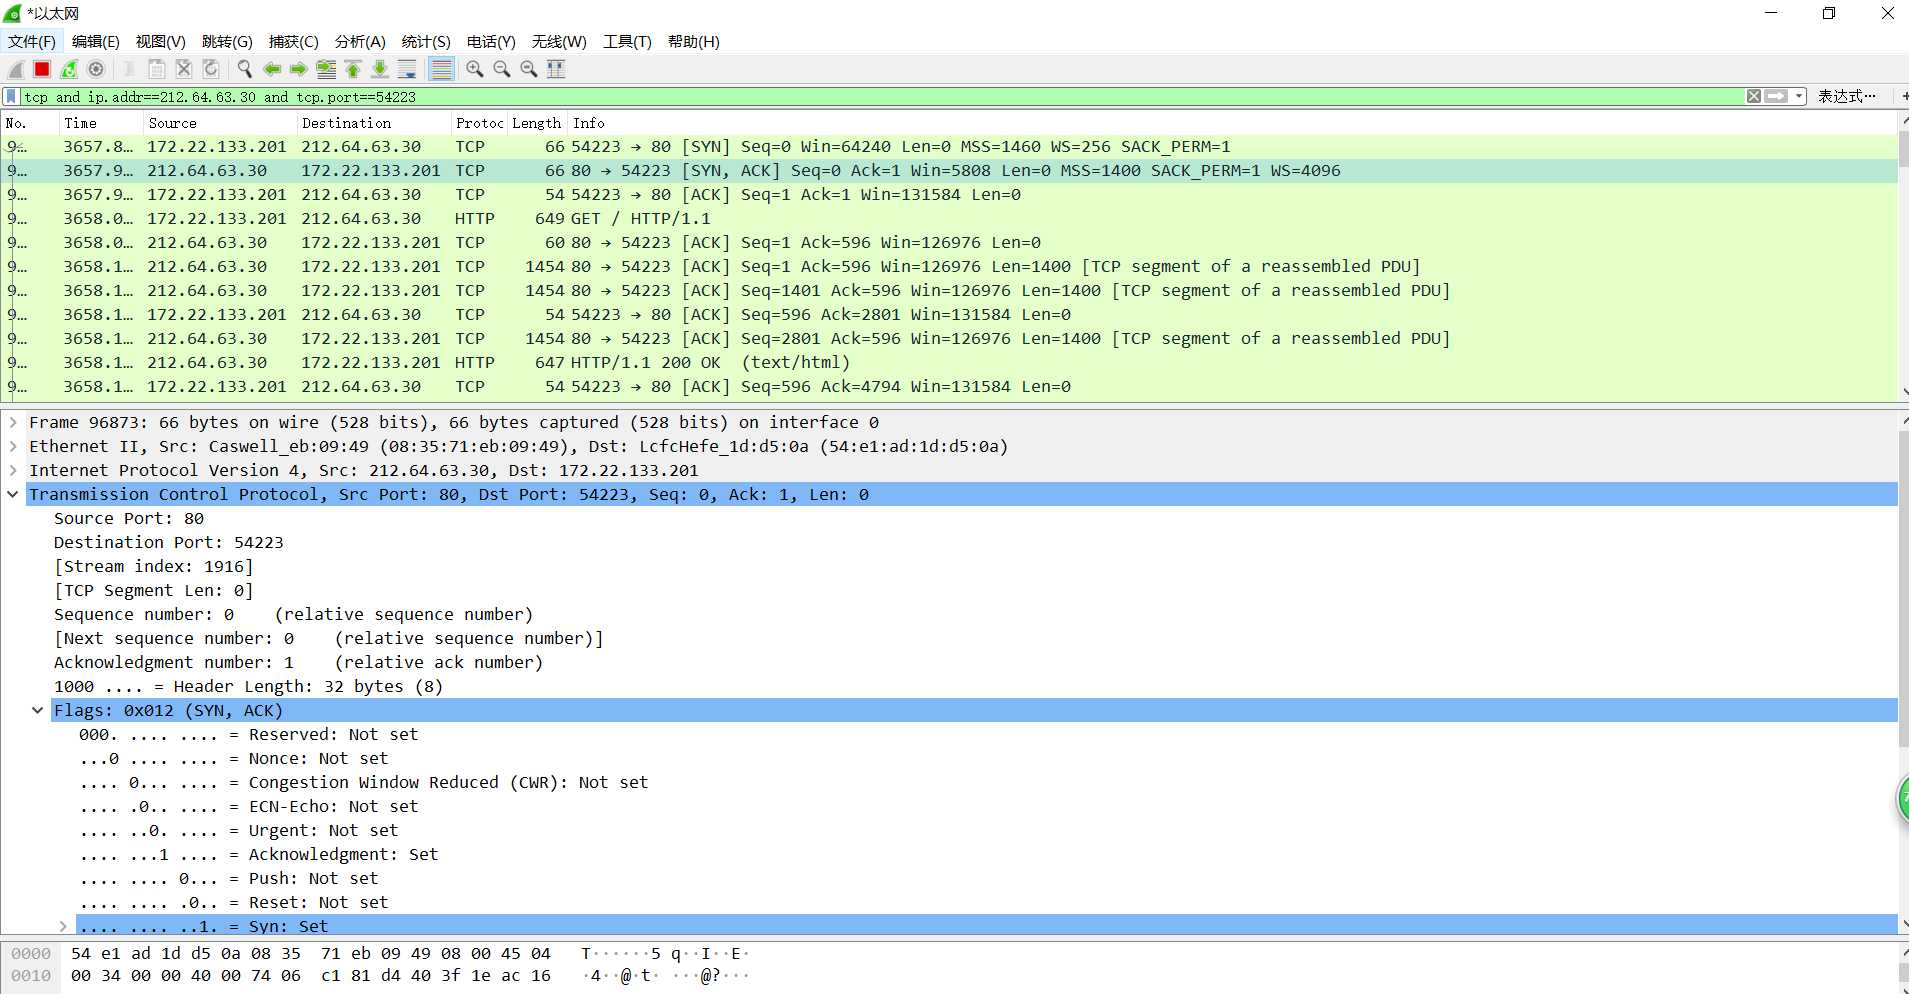Open the 工具(T) menu
The image size is (1909, 994).
click(x=627, y=41)
